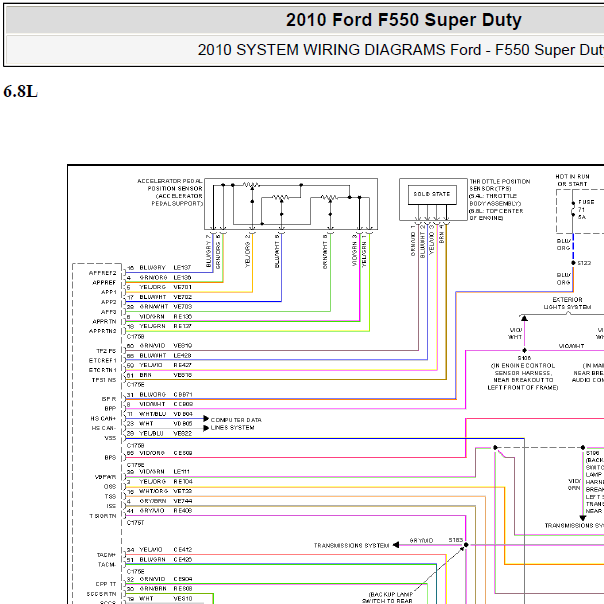
Task: Click the 'SCCSRTN' pin label
Action: pos(101,594)
